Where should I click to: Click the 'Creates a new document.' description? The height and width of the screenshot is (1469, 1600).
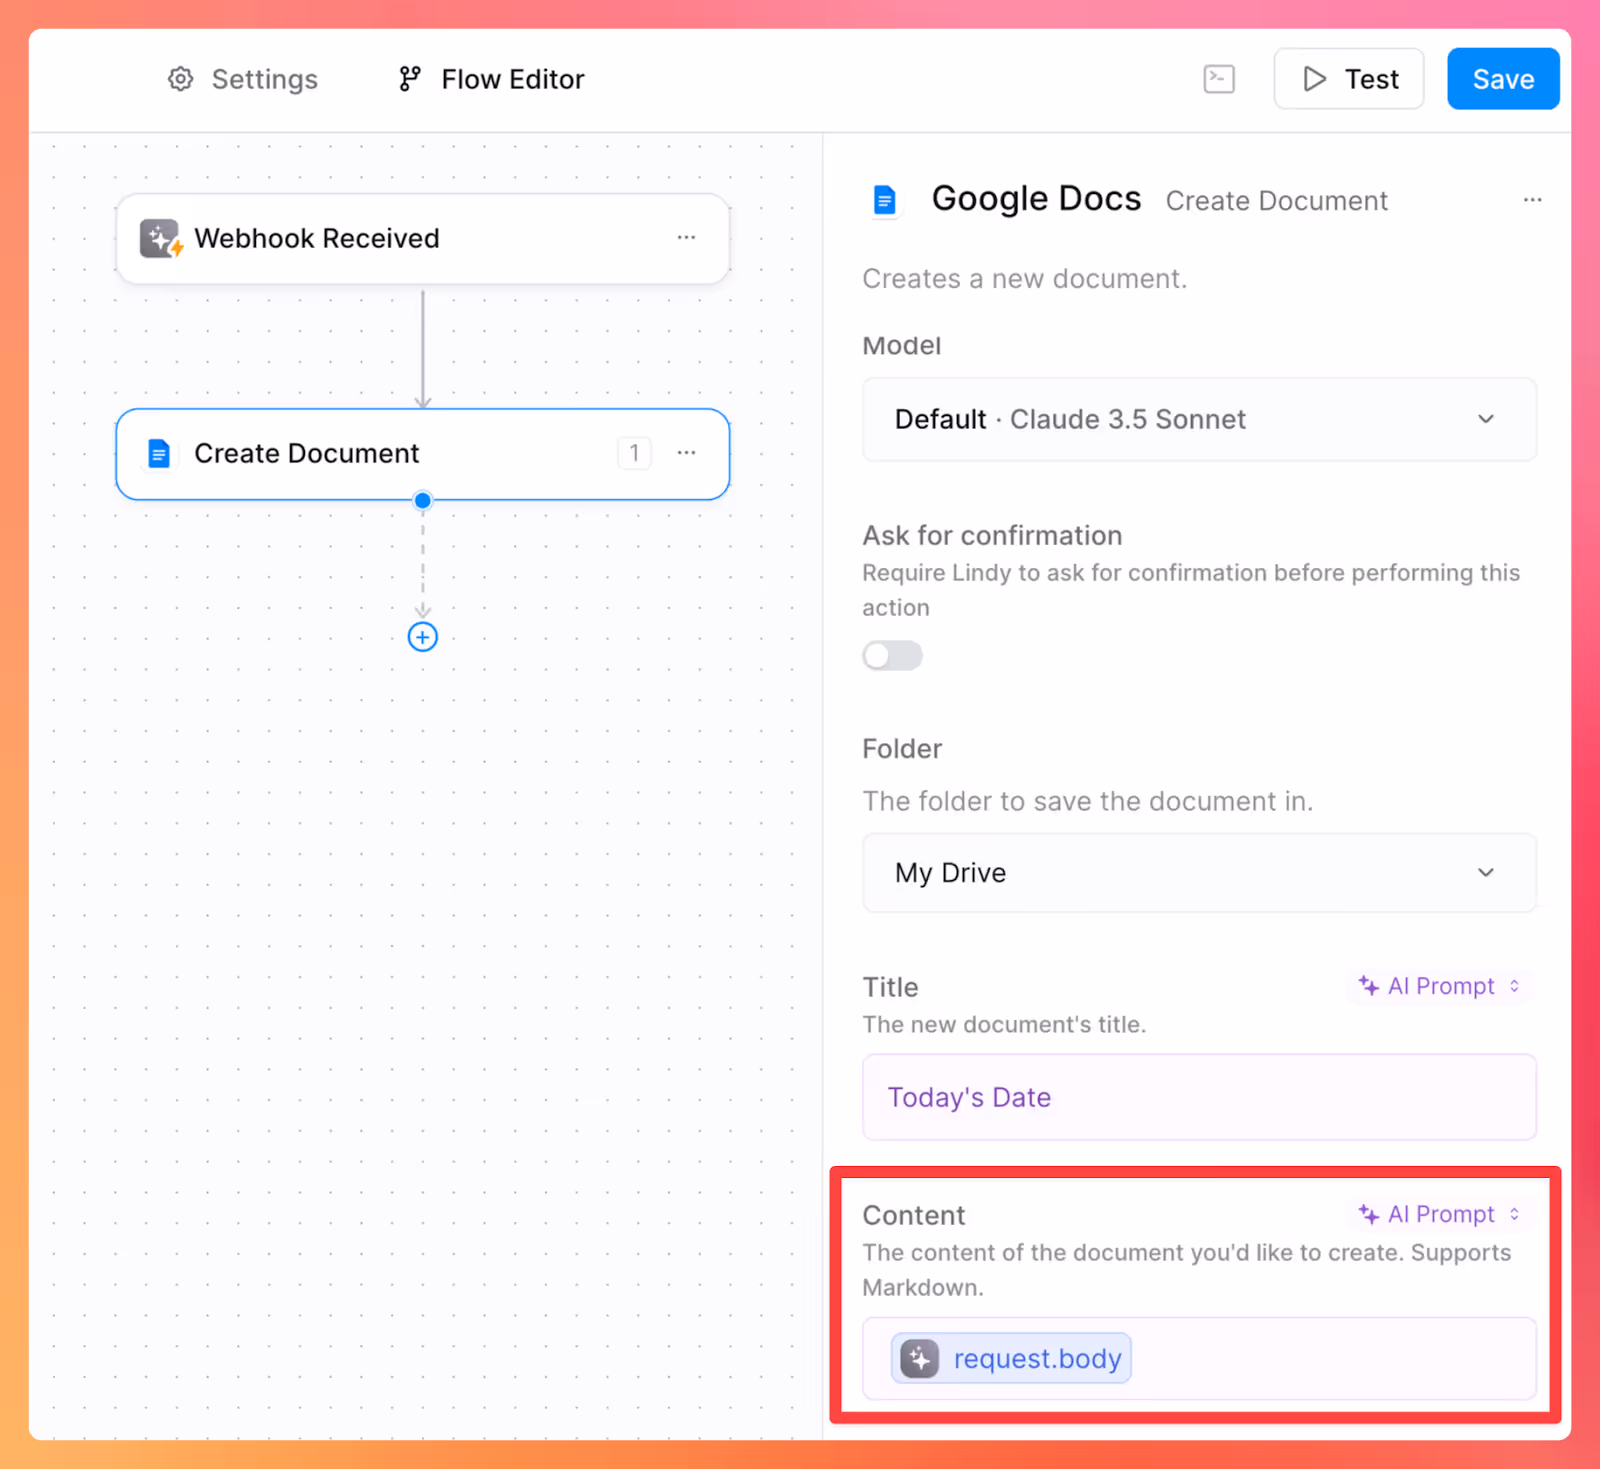pyautogui.click(x=1025, y=279)
